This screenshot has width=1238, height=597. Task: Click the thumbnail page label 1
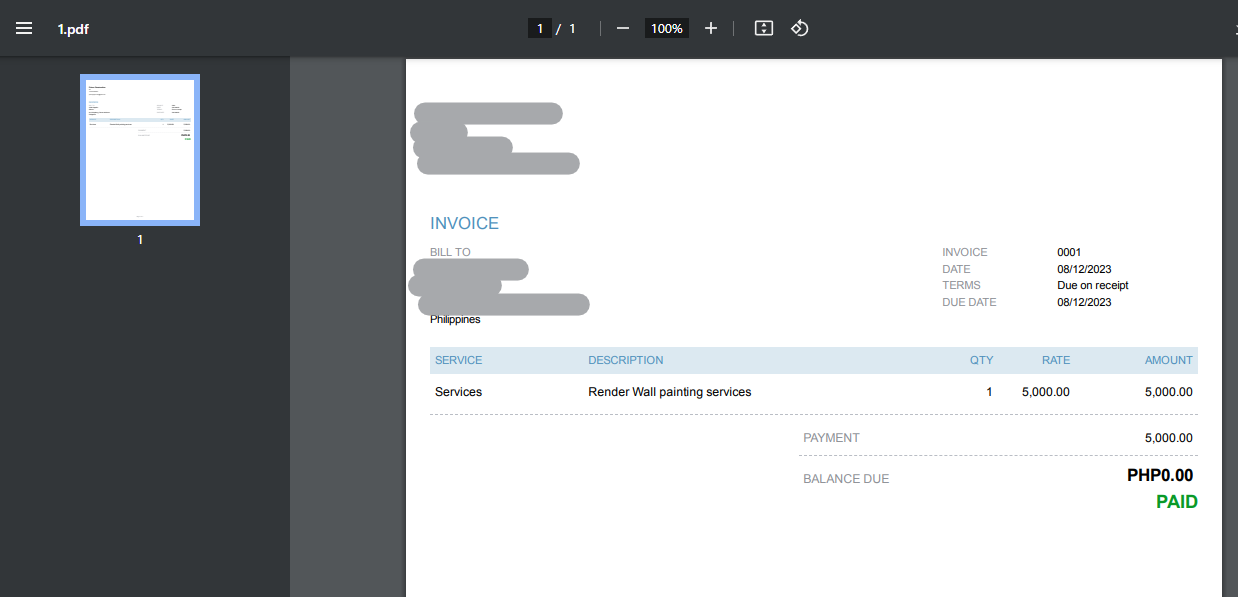click(x=140, y=240)
